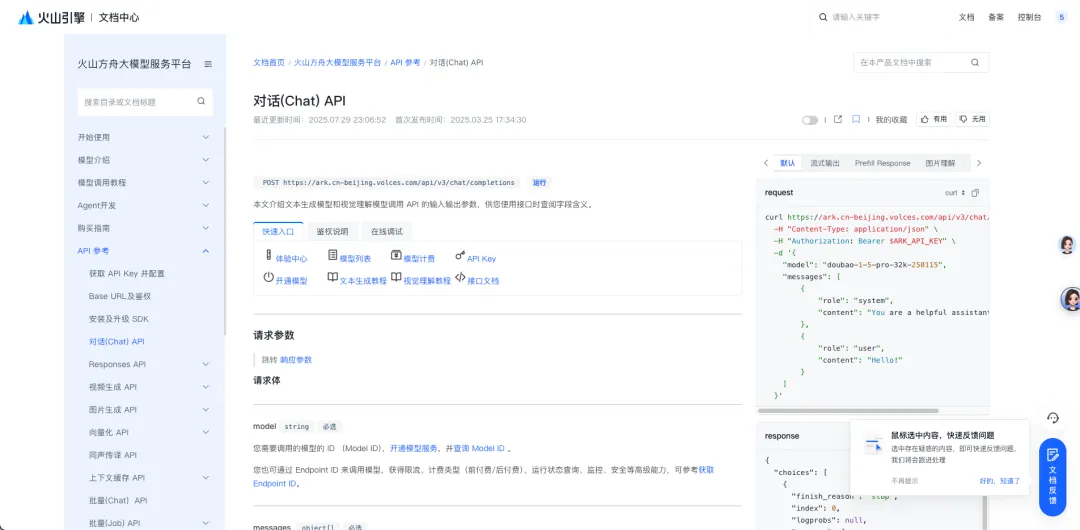Click the 火山方舟大模型服务平台 breadcrumb

[338, 62]
